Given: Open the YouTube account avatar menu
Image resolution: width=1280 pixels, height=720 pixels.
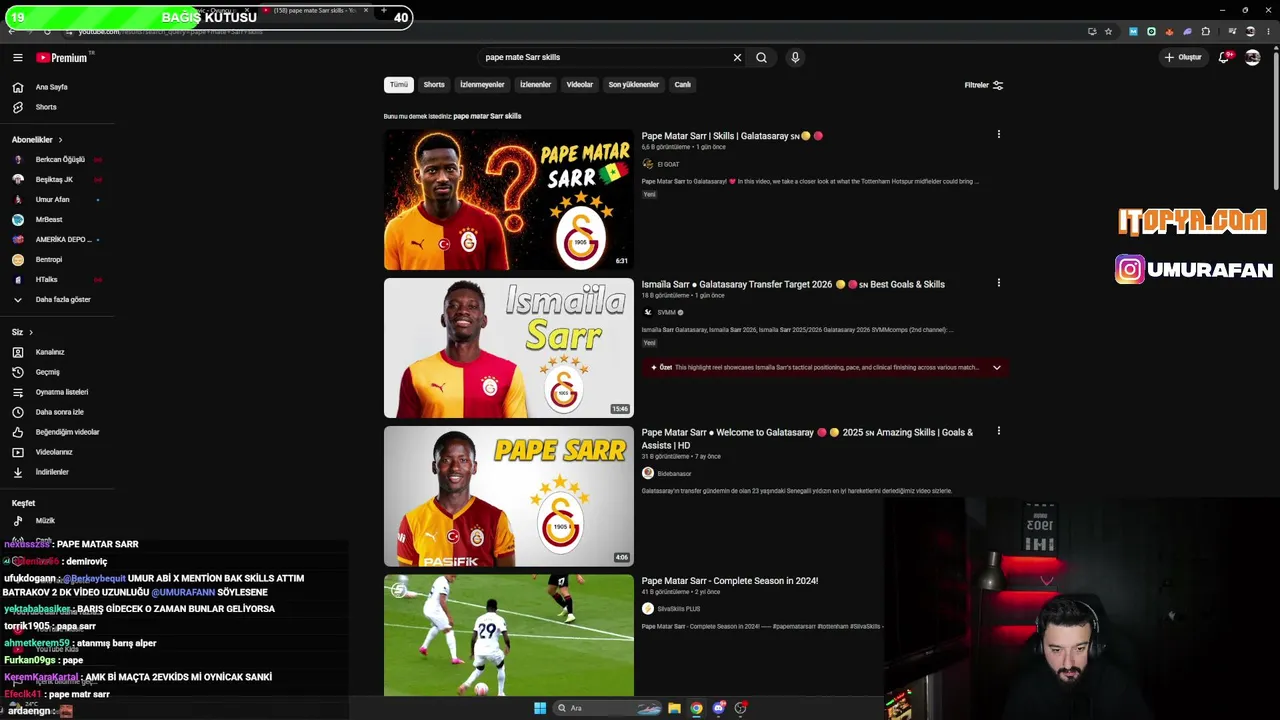Looking at the screenshot, I should (1252, 58).
